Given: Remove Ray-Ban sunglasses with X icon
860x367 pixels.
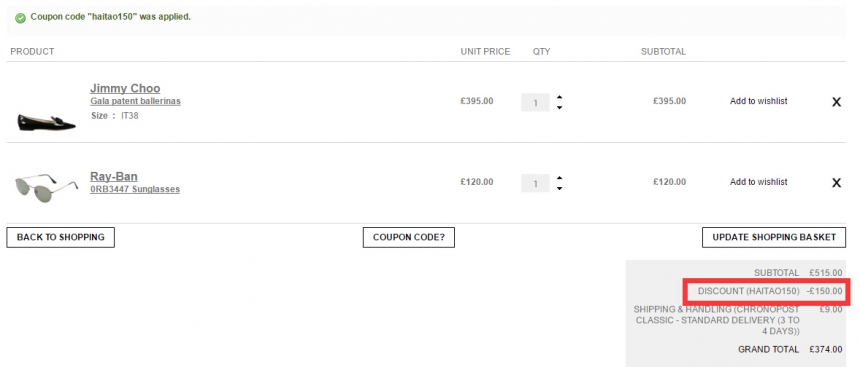Looking at the screenshot, I should coord(836,183).
